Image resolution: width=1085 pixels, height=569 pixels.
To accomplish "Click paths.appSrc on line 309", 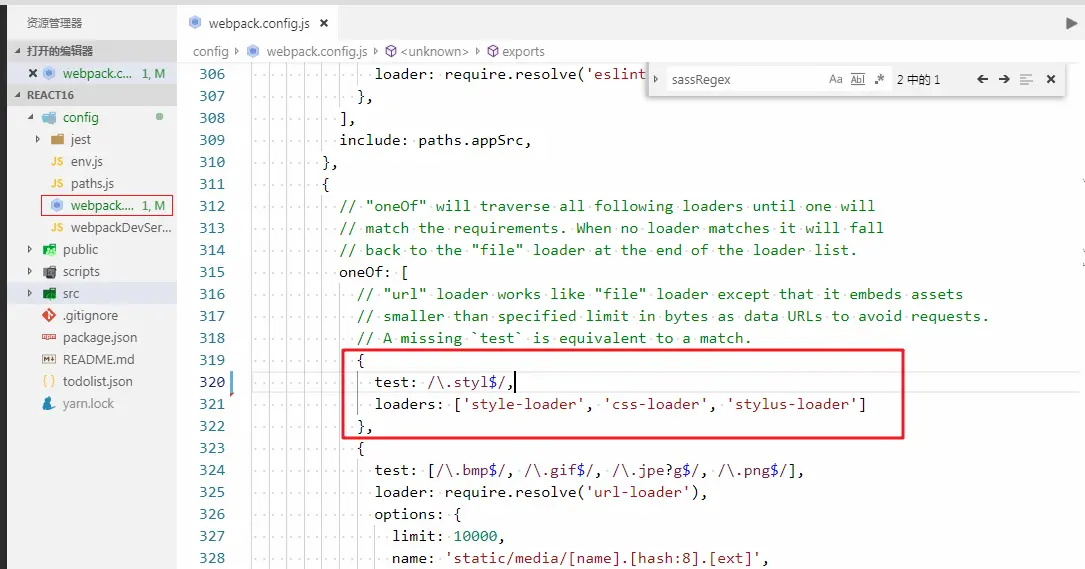I will tap(471, 141).
